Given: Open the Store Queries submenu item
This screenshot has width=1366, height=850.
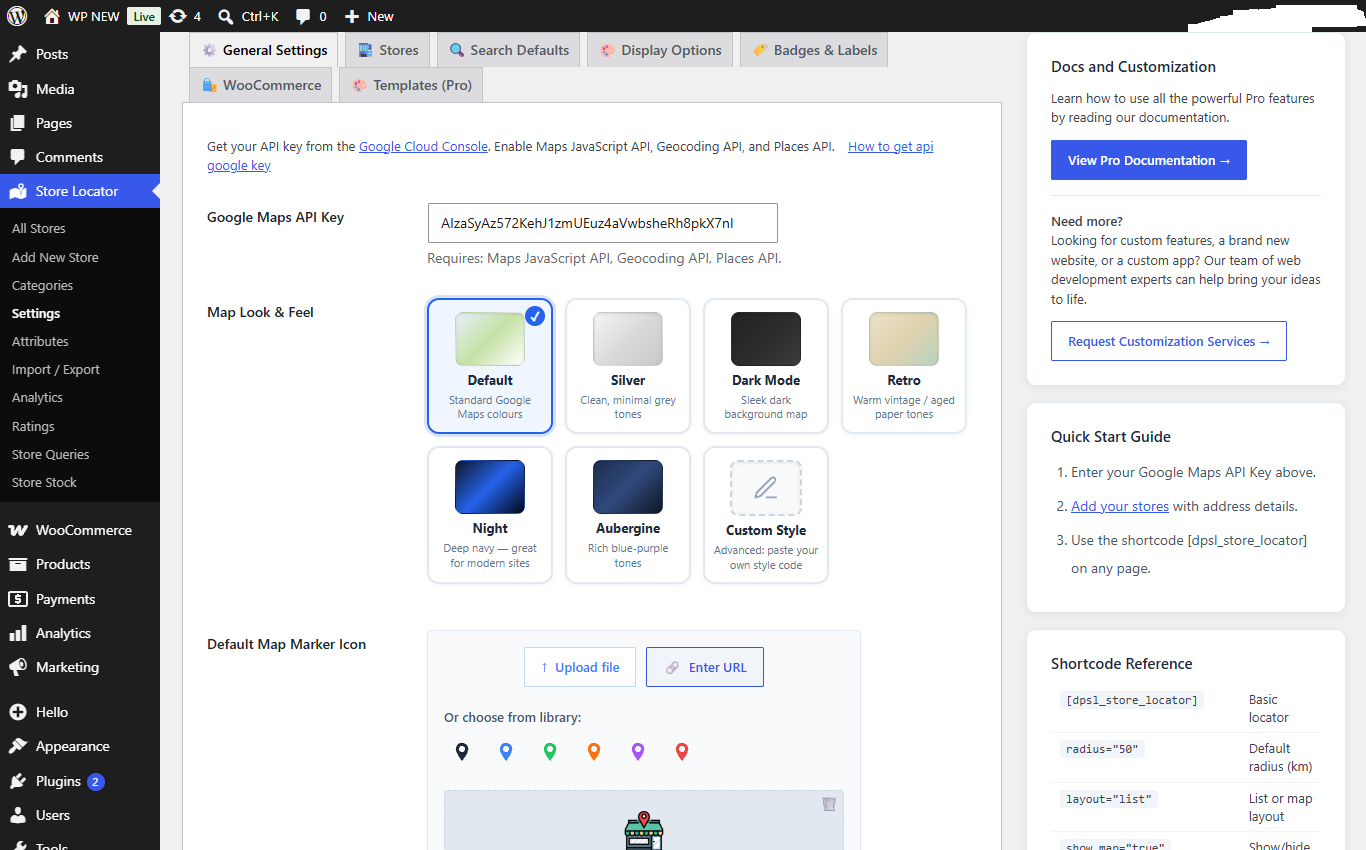Looking at the screenshot, I should pos(51,454).
